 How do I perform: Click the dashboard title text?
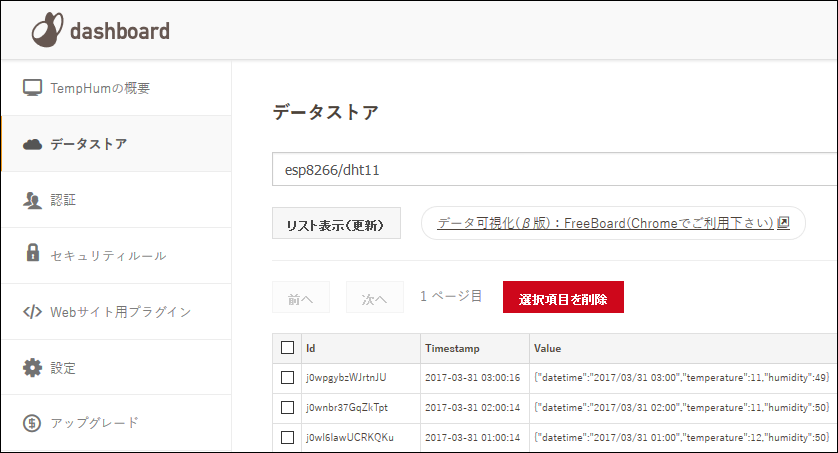120,32
